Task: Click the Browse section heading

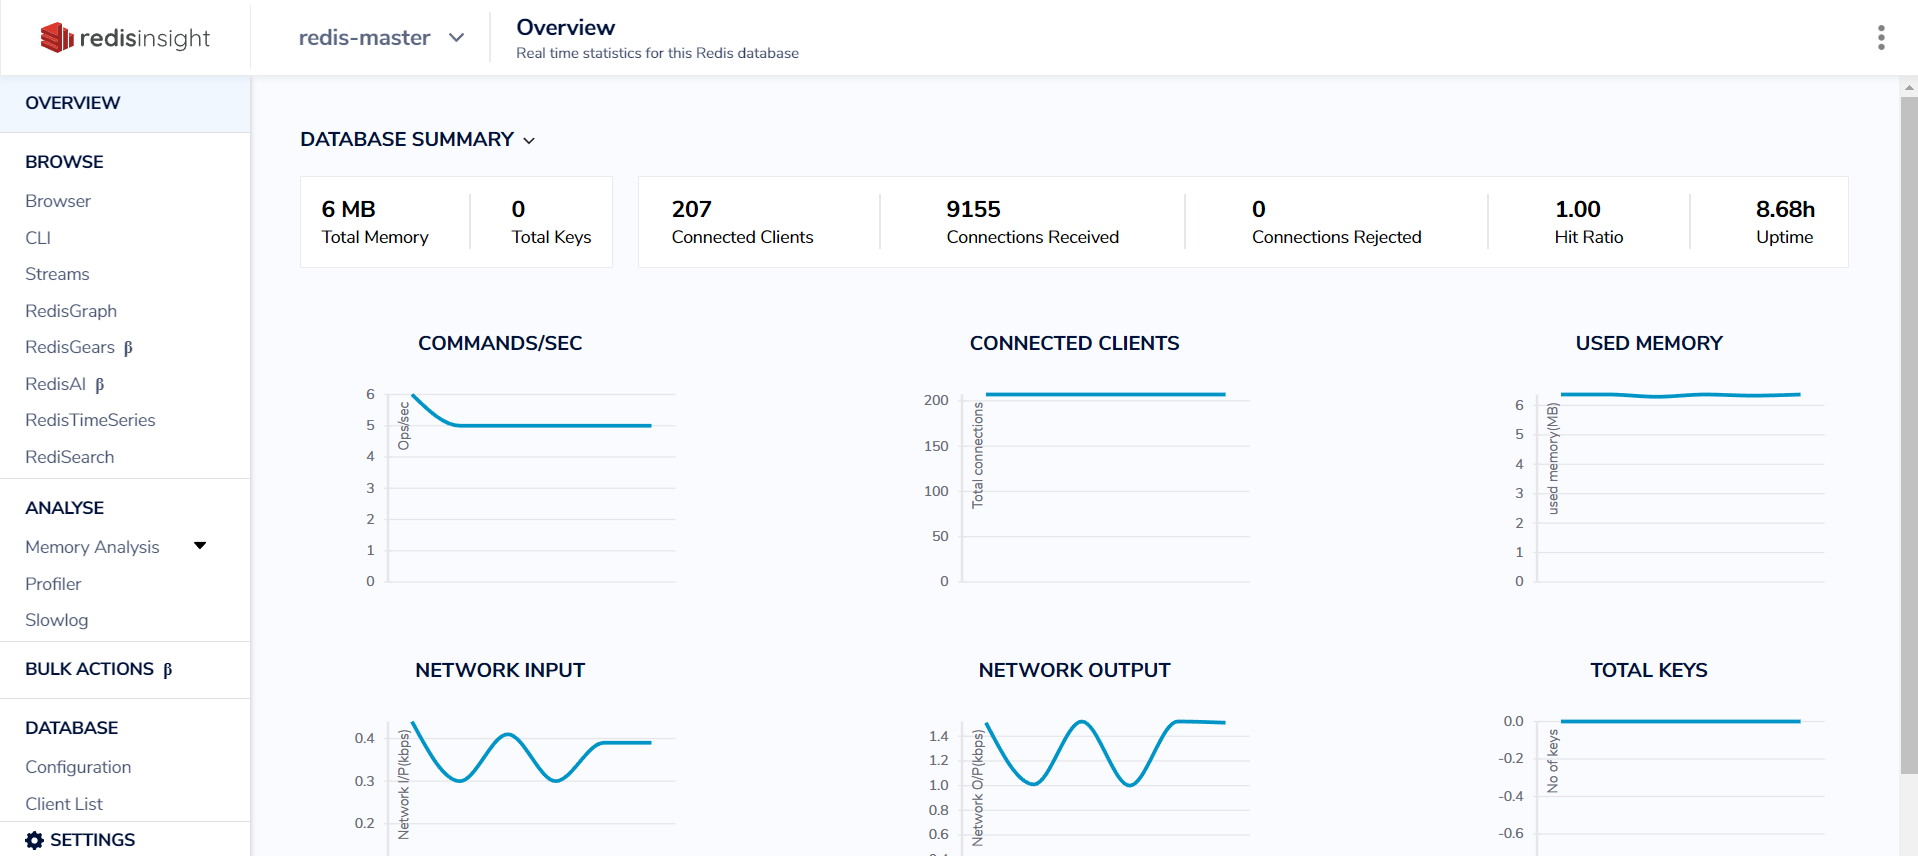Action: pyautogui.click(x=64, y=162)
